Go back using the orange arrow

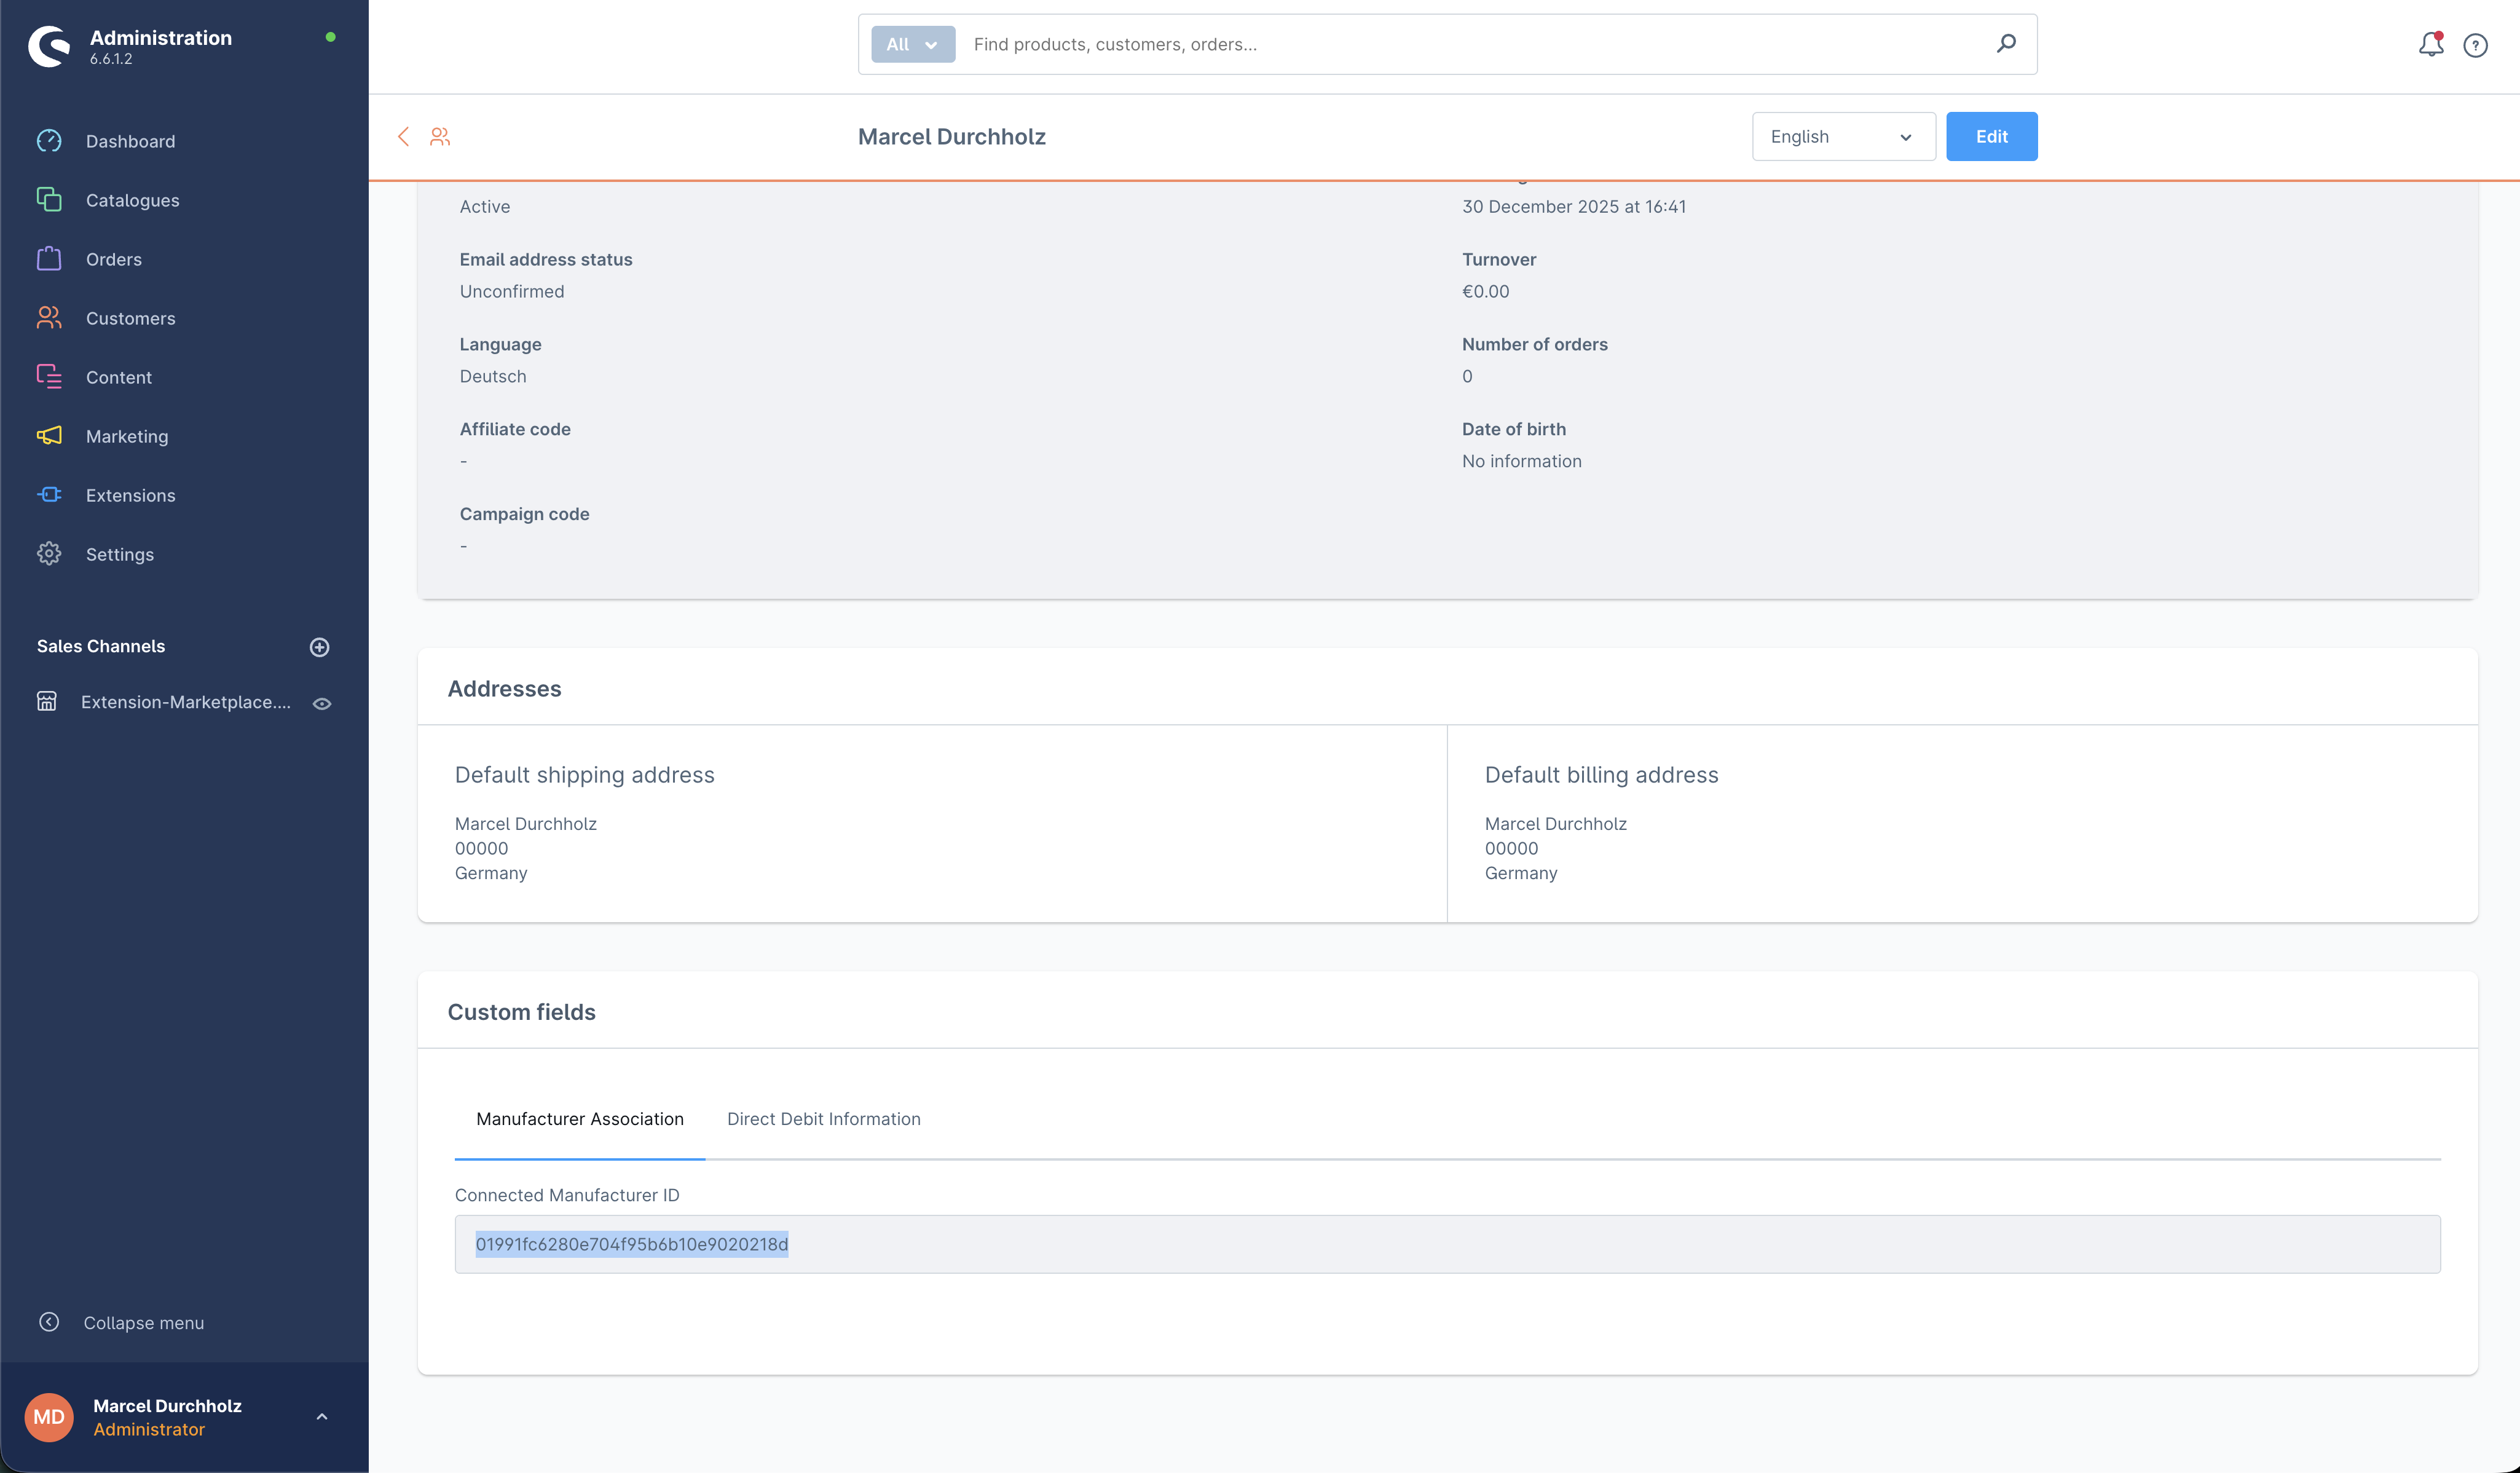click(x=404, y=137)
